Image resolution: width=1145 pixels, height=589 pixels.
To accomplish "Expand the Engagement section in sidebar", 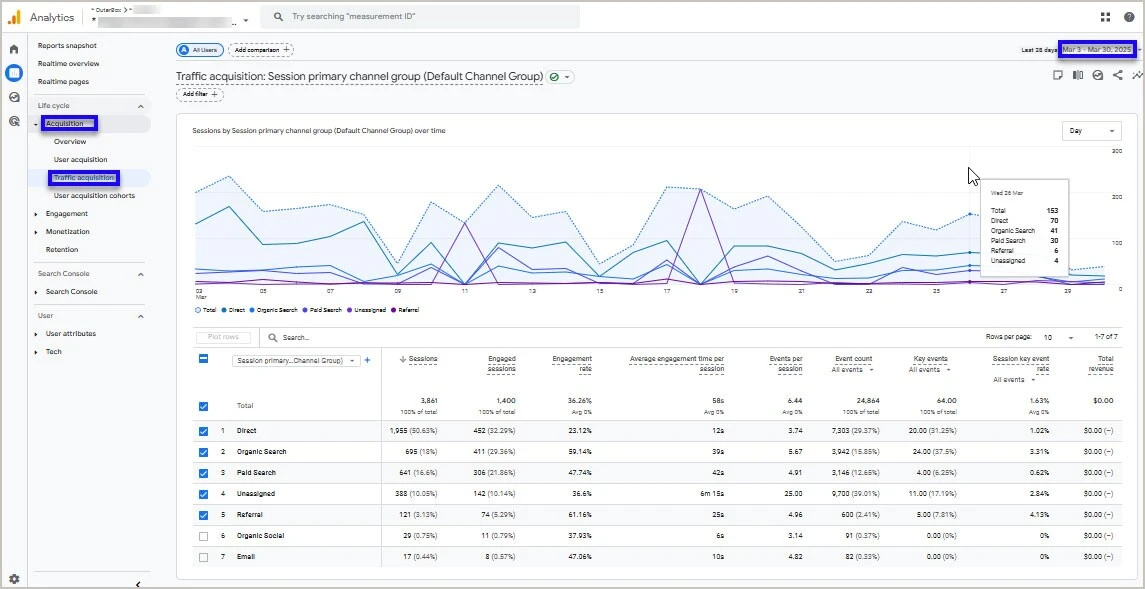I will point(66,214).
